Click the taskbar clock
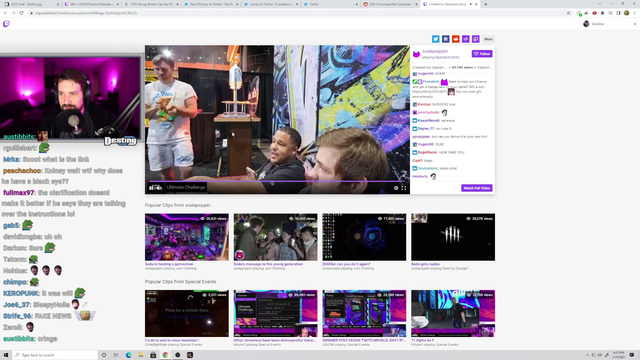640x360 pixels. (619, 355)
